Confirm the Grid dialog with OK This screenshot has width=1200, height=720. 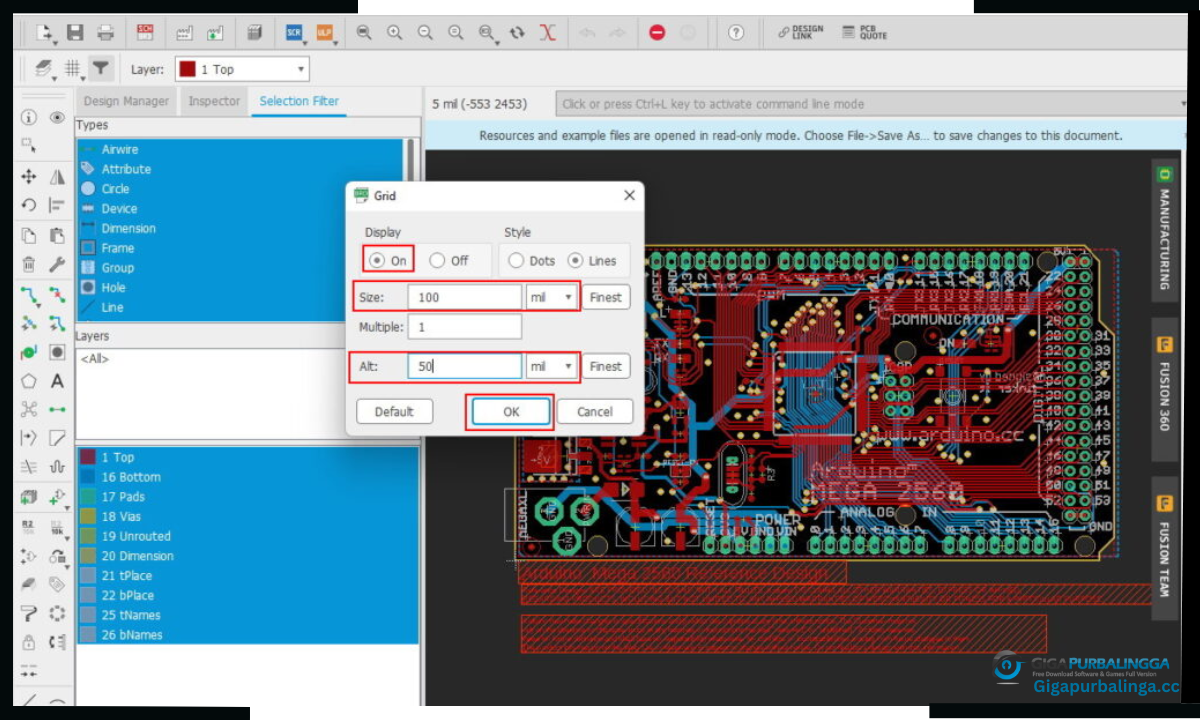(x=511, y=411)
